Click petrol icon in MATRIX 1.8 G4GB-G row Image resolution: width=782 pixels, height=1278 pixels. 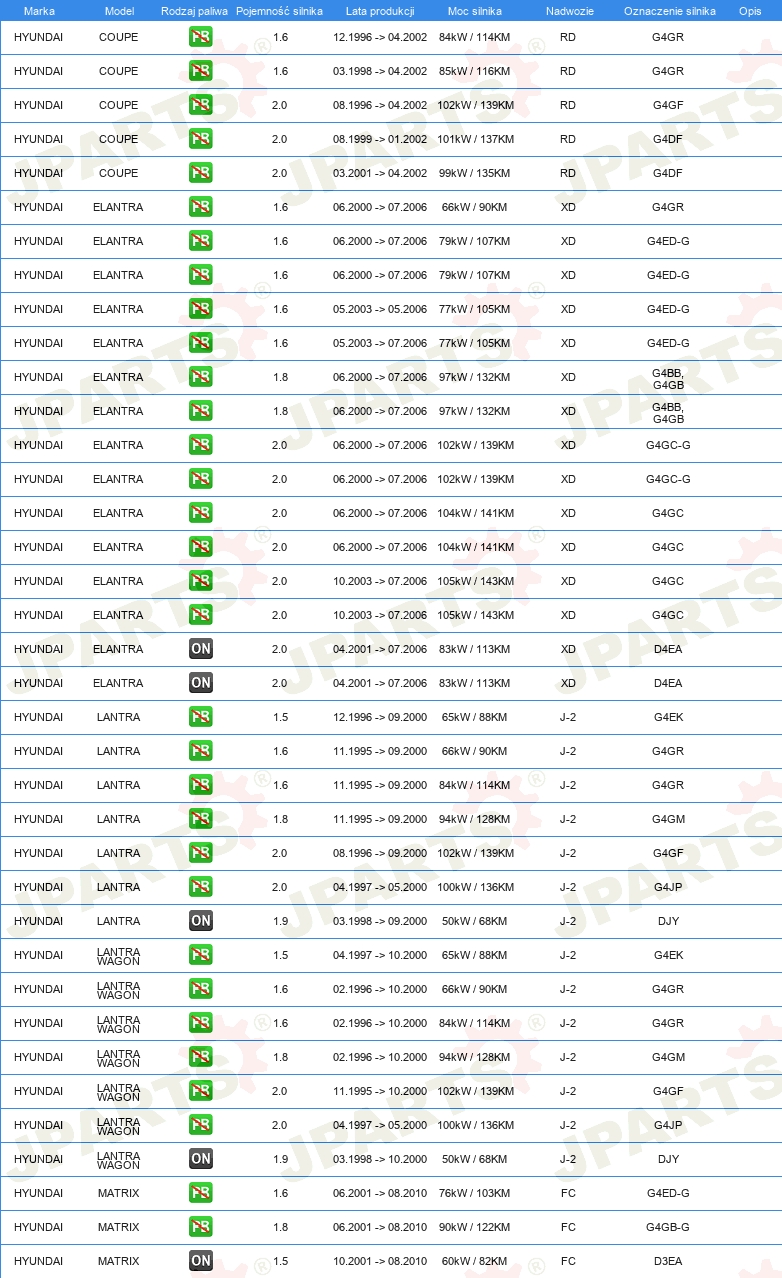pyautogui.click(x=200, y=1227)
